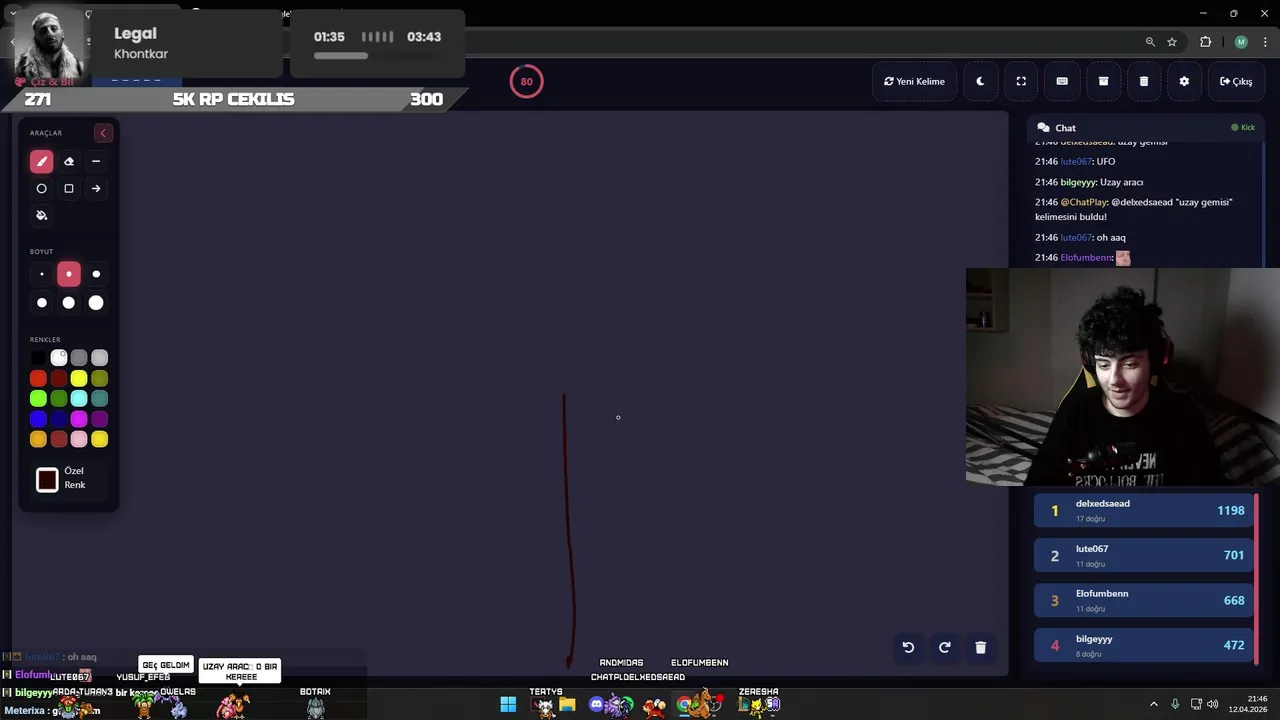Pick the light pink color swatch
This screenshot has width=1280, height=720.
(x=79, y=439)
